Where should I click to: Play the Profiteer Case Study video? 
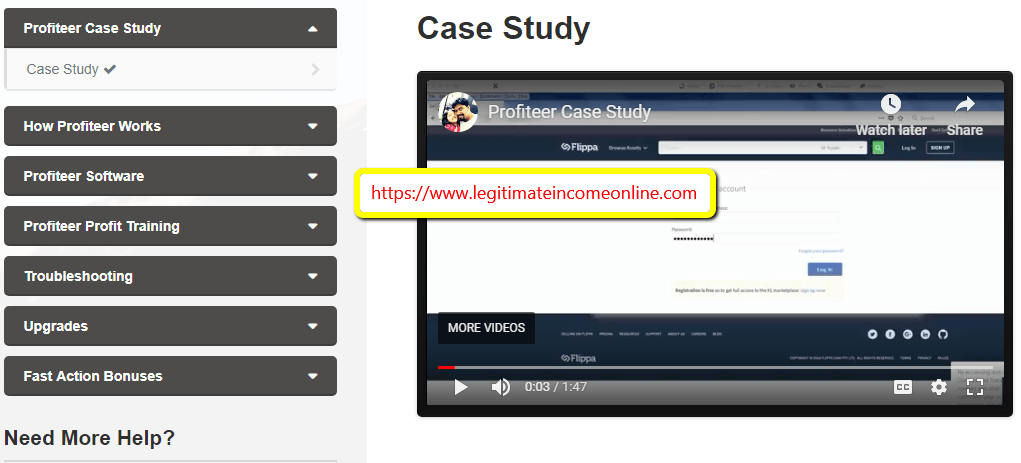460,387
